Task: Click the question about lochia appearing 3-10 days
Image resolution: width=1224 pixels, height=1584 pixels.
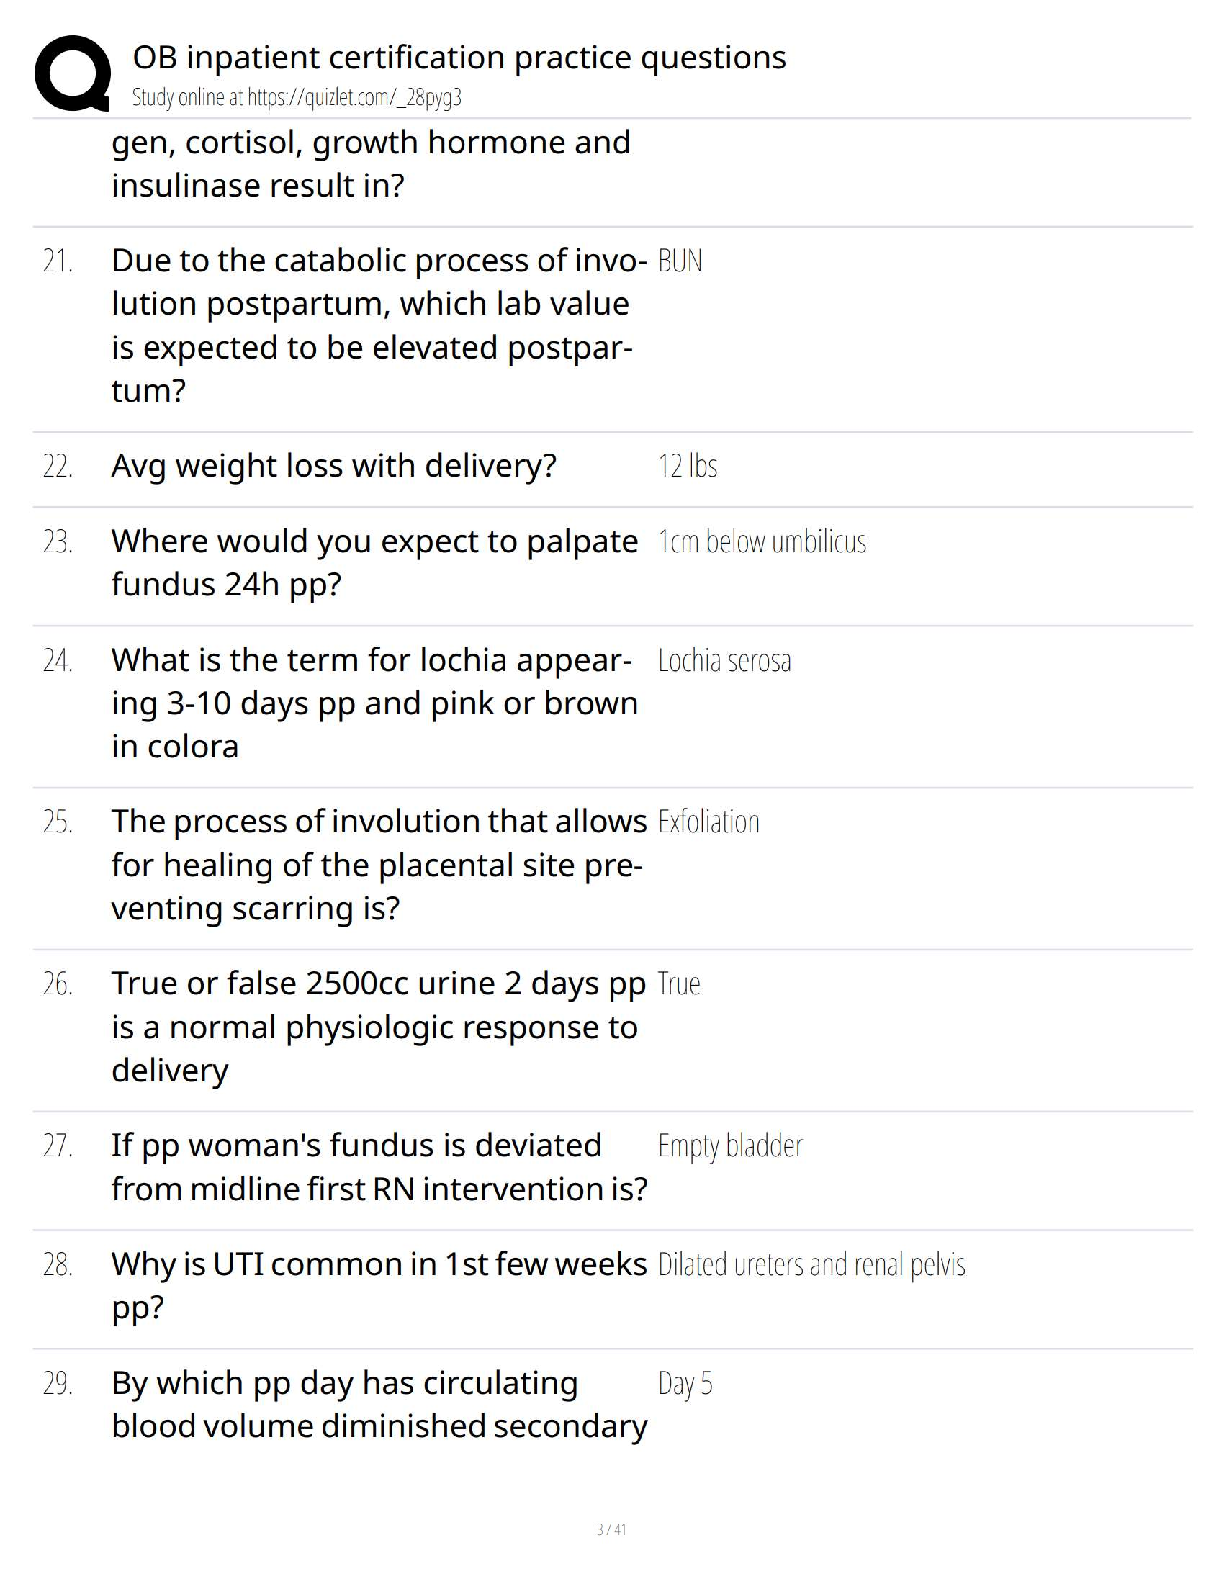Action: coord(375,703)
